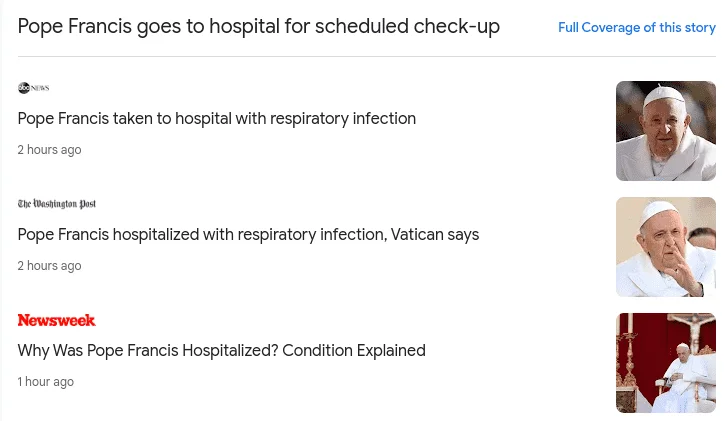Click the ABC News article thumbnail

click(x=666, y=131)
